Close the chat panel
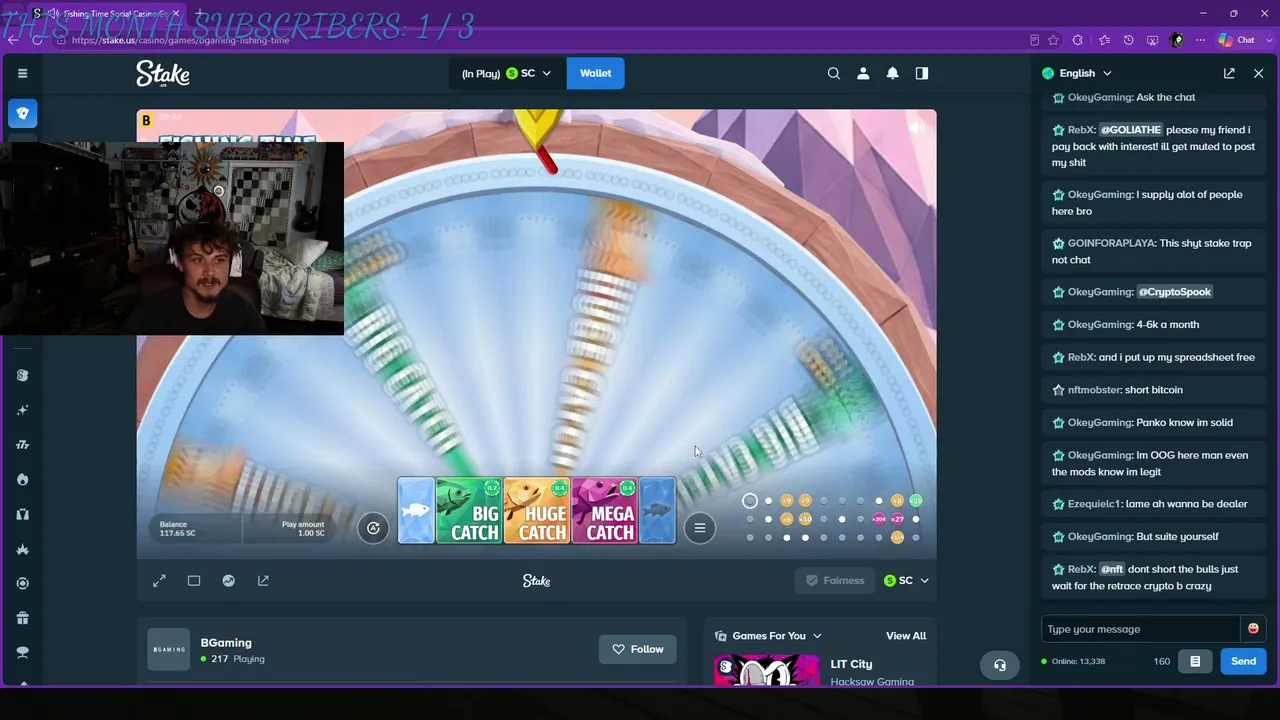1280x720 pixels. 1258,73
